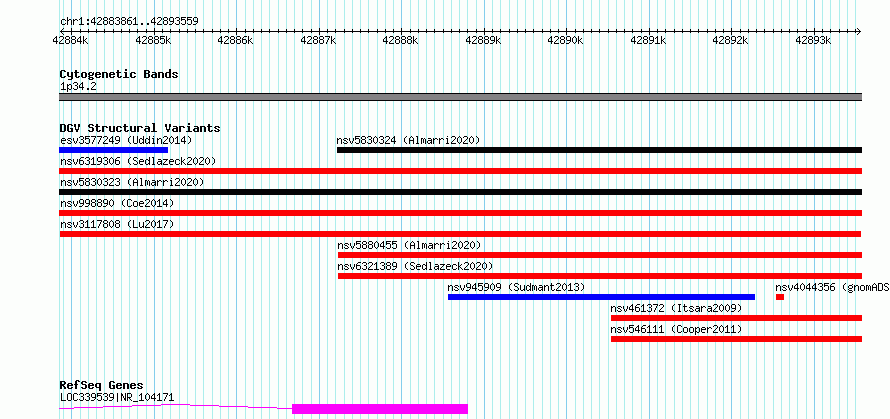Click the Cytogenetic Bands track title
The height and width of the screenshot is (419, 890).
click(119, 74)
